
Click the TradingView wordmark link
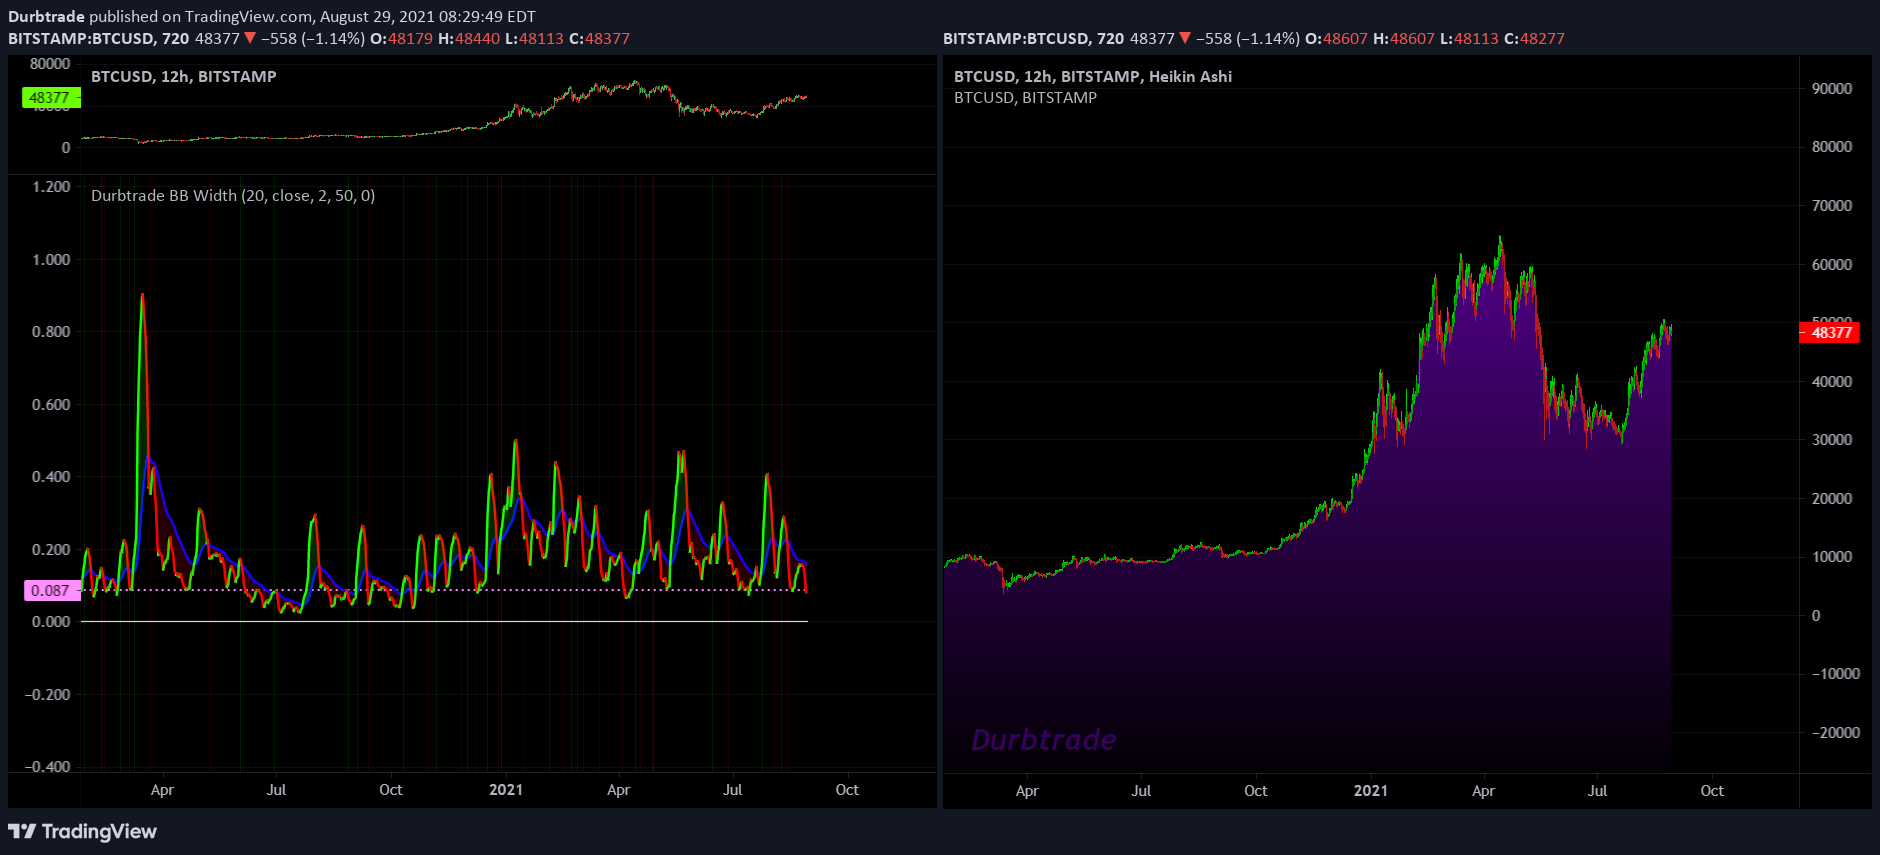[x=99, y=831]
